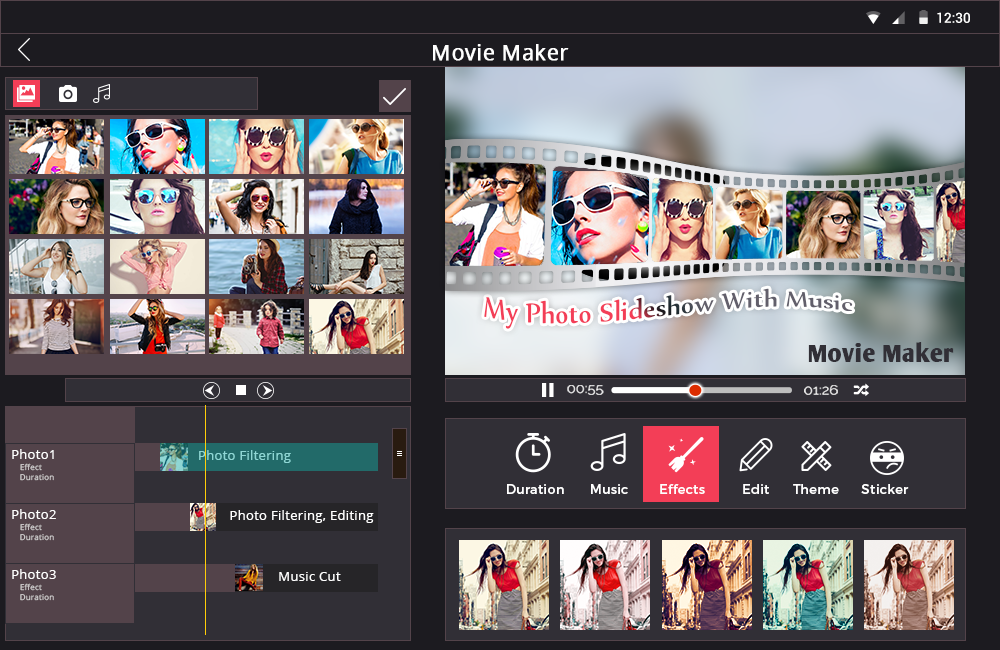The image size is (1000, 650).
Task: Open the Music tool
Action: click(x=608, y=464)
